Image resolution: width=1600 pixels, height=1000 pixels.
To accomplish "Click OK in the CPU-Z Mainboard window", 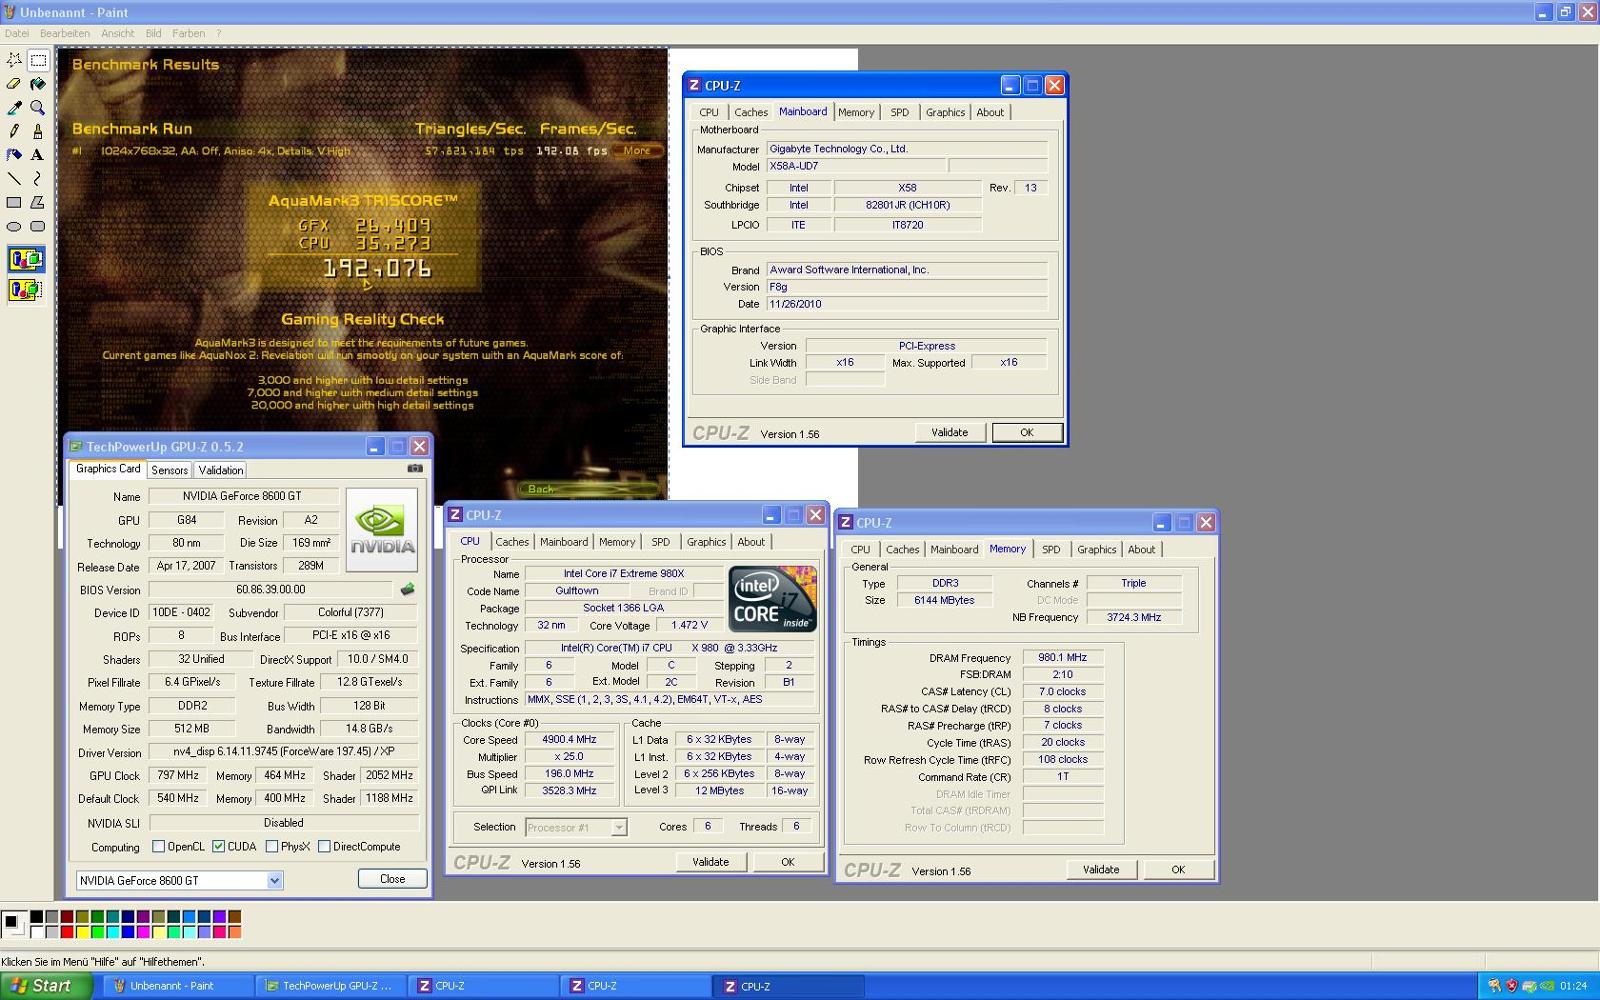I will point(1027,433).
